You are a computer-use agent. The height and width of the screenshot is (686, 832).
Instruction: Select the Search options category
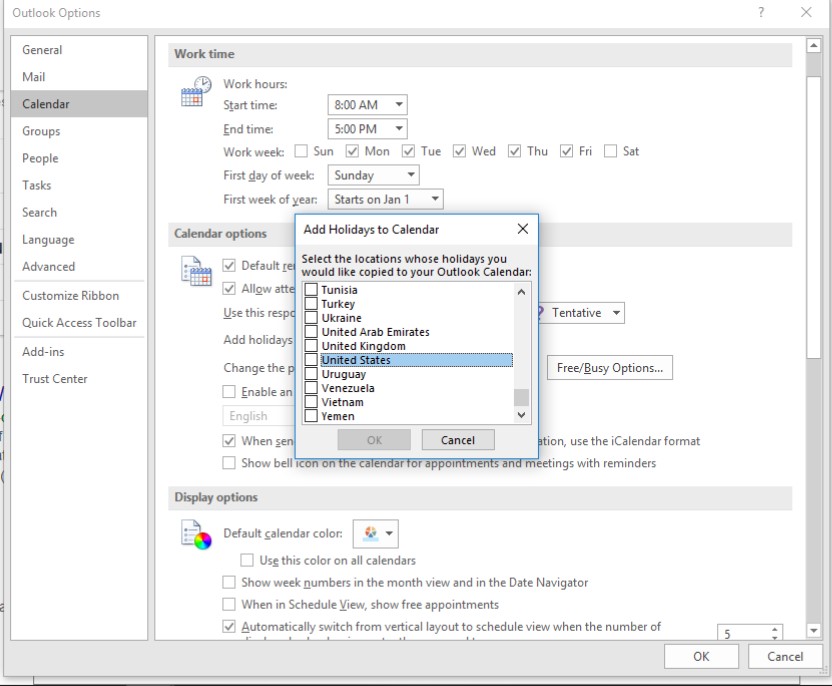click(x=79, y=212)
